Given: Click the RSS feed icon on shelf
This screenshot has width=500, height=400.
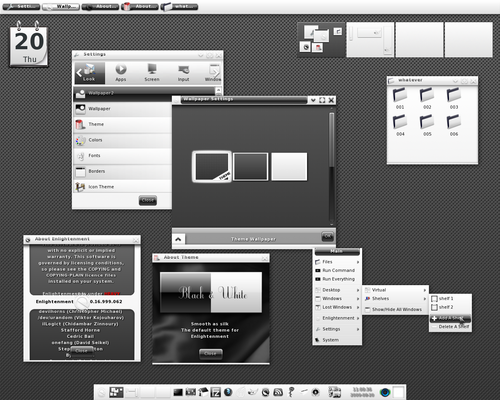Looking at the screenshot, I should 278,392.
